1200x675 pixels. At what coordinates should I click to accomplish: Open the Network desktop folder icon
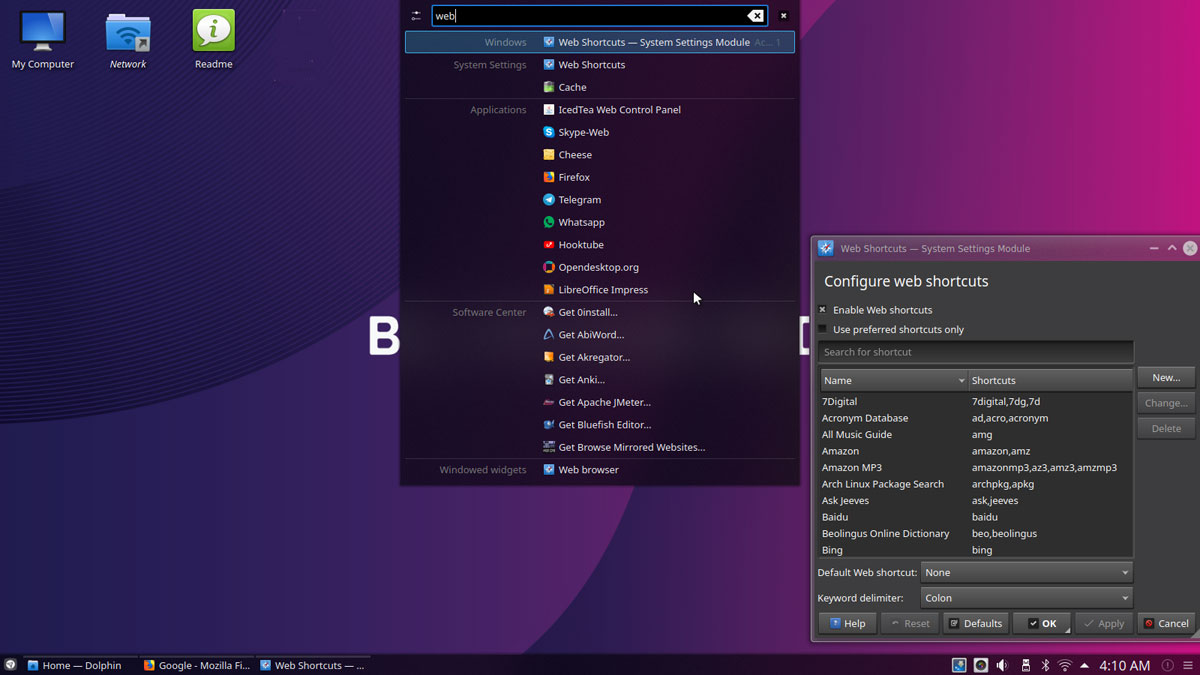(x=128, y=40)
